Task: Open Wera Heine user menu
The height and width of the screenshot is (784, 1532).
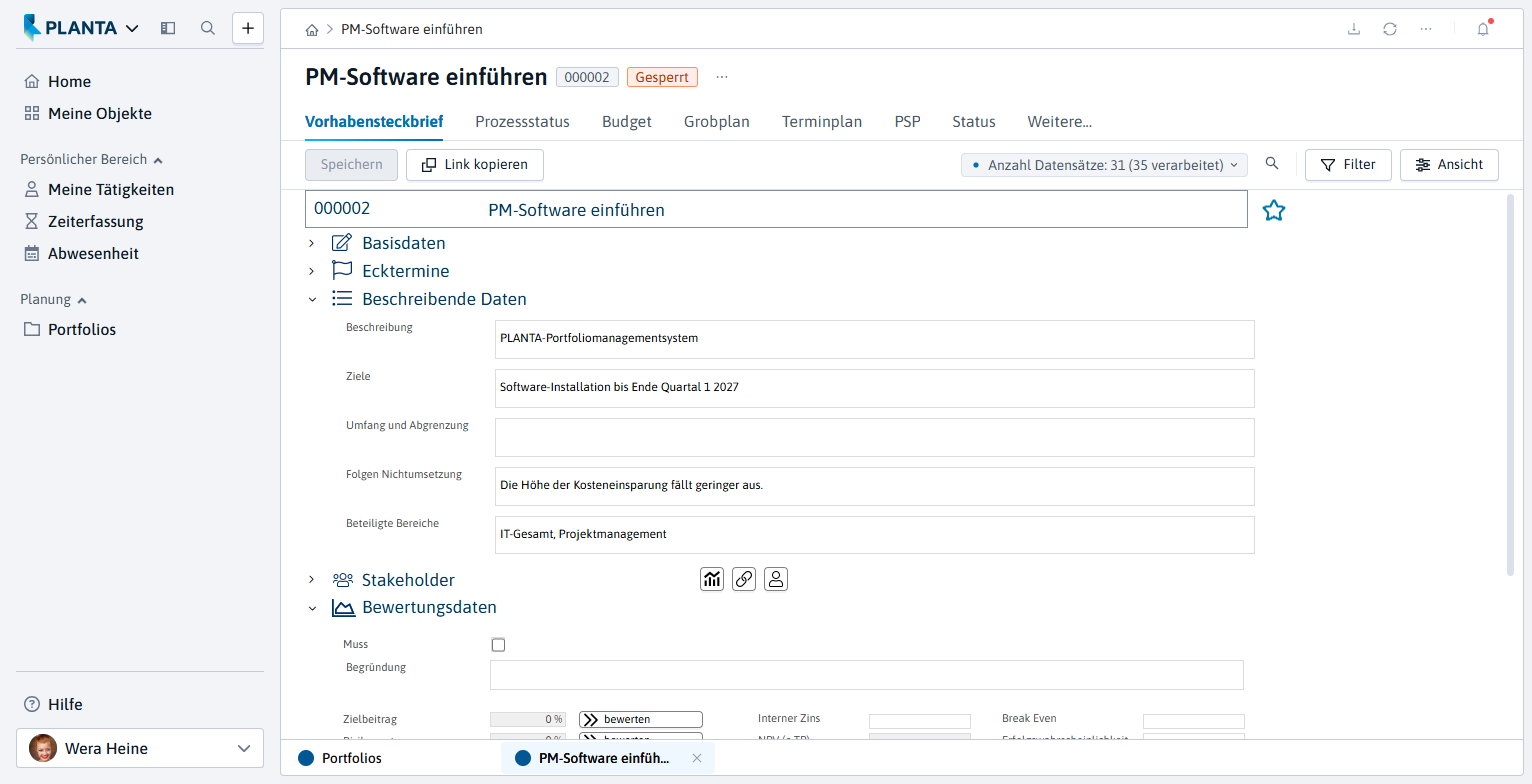Action: coord(140,748)
